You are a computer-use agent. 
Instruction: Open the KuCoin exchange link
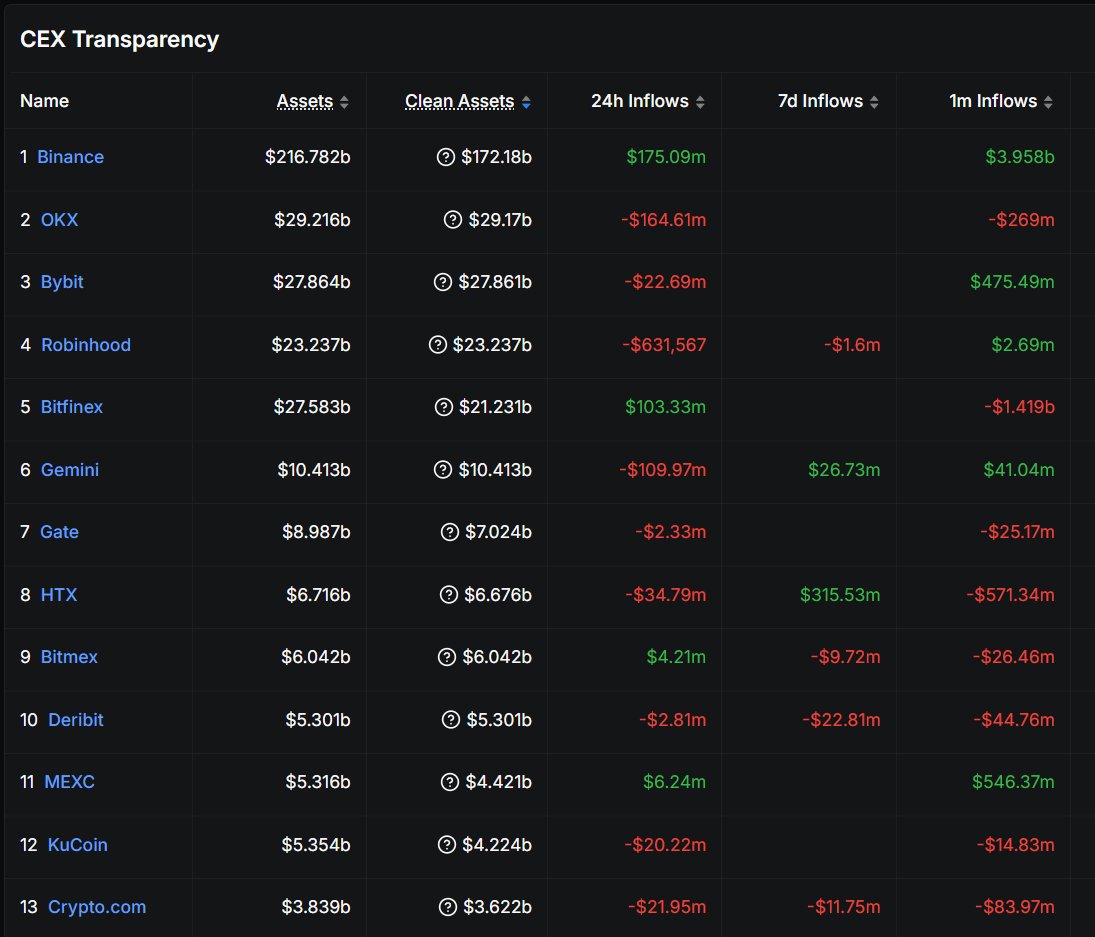click(x=78, y=845)
